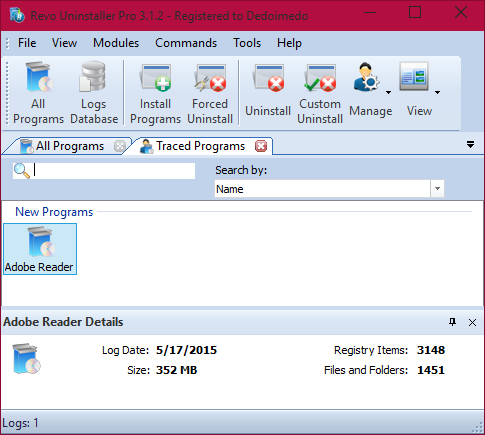Select the Adobe Reader traced program
Image resolution: width=485 pixels, height=435 pixels.
point(40,249)
